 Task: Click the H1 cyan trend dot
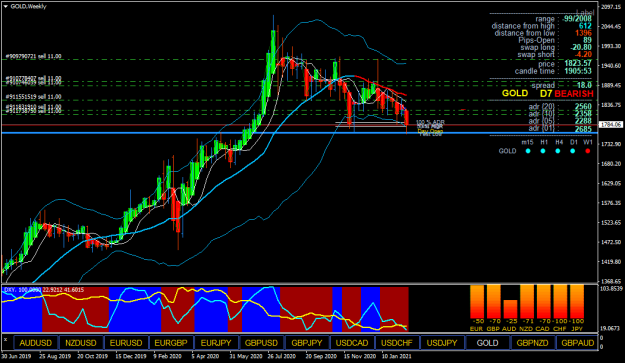coord(542,151)
